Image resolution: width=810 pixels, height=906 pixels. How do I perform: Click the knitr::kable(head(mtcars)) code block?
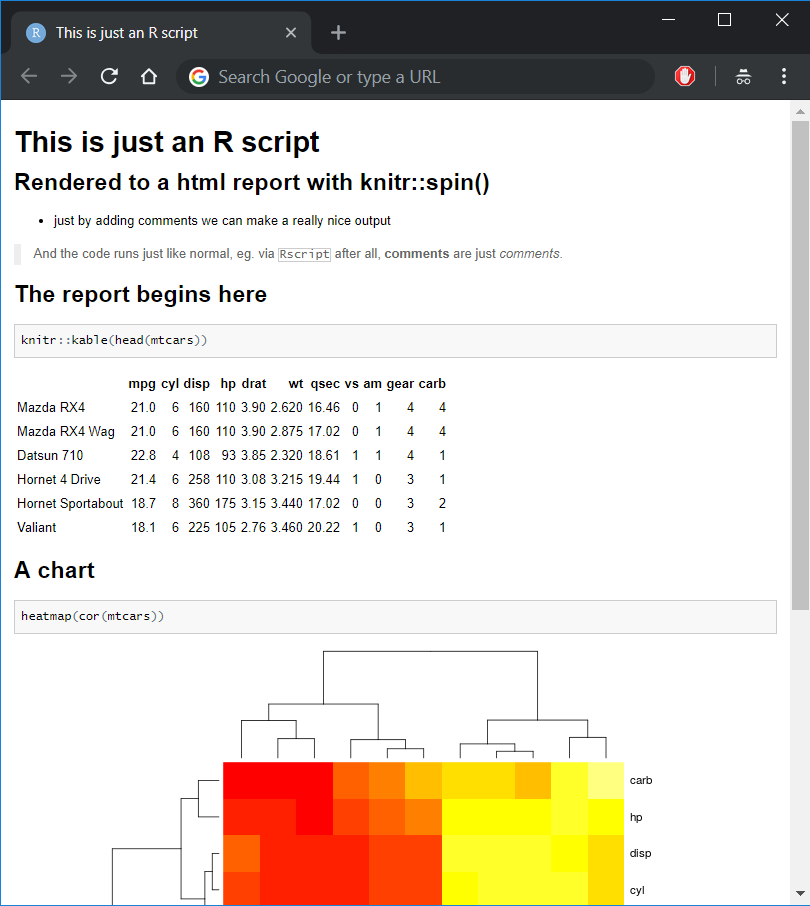tap(395, 341)
